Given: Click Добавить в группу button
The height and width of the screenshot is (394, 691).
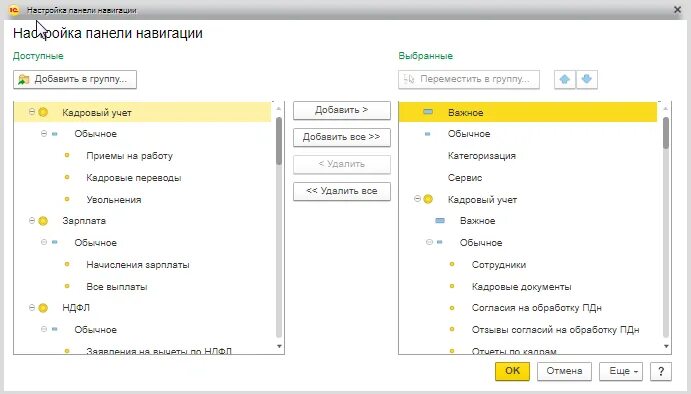Looking at the screenshot, I should point(75,79).
